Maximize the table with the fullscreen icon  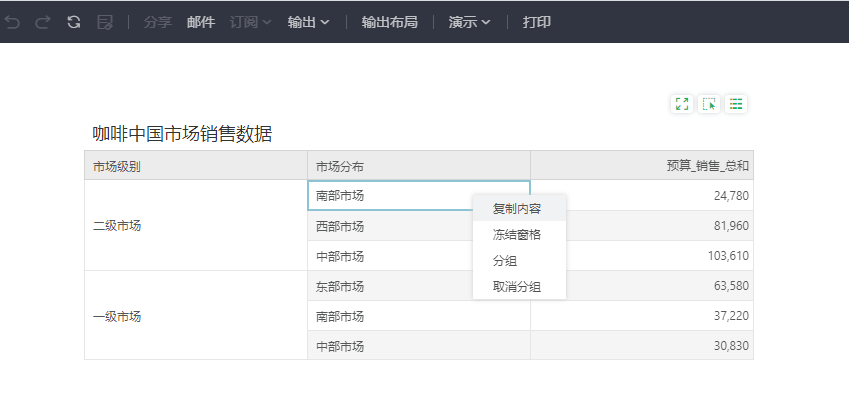pos(682,104)
